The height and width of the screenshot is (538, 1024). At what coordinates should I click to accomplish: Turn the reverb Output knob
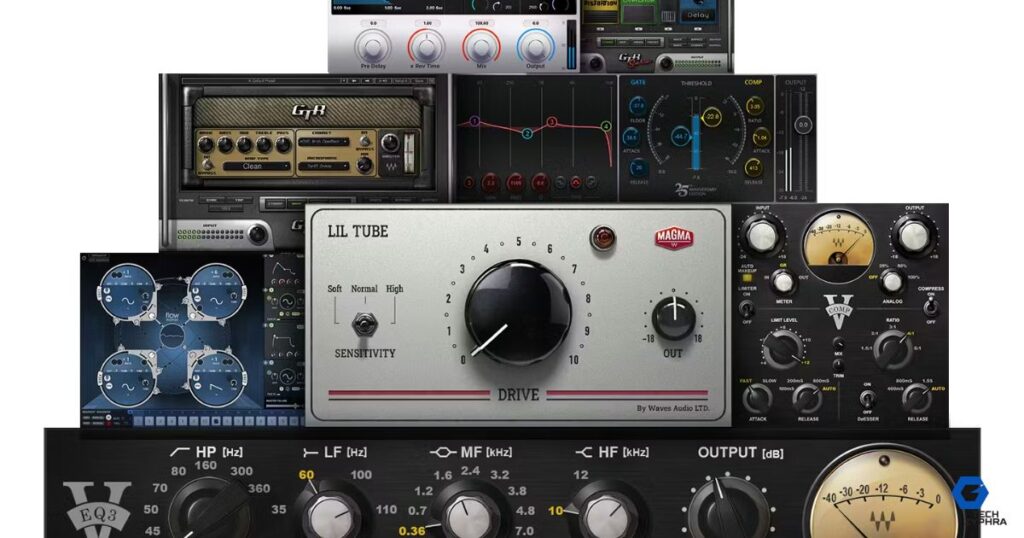click(x=535, y=46)
